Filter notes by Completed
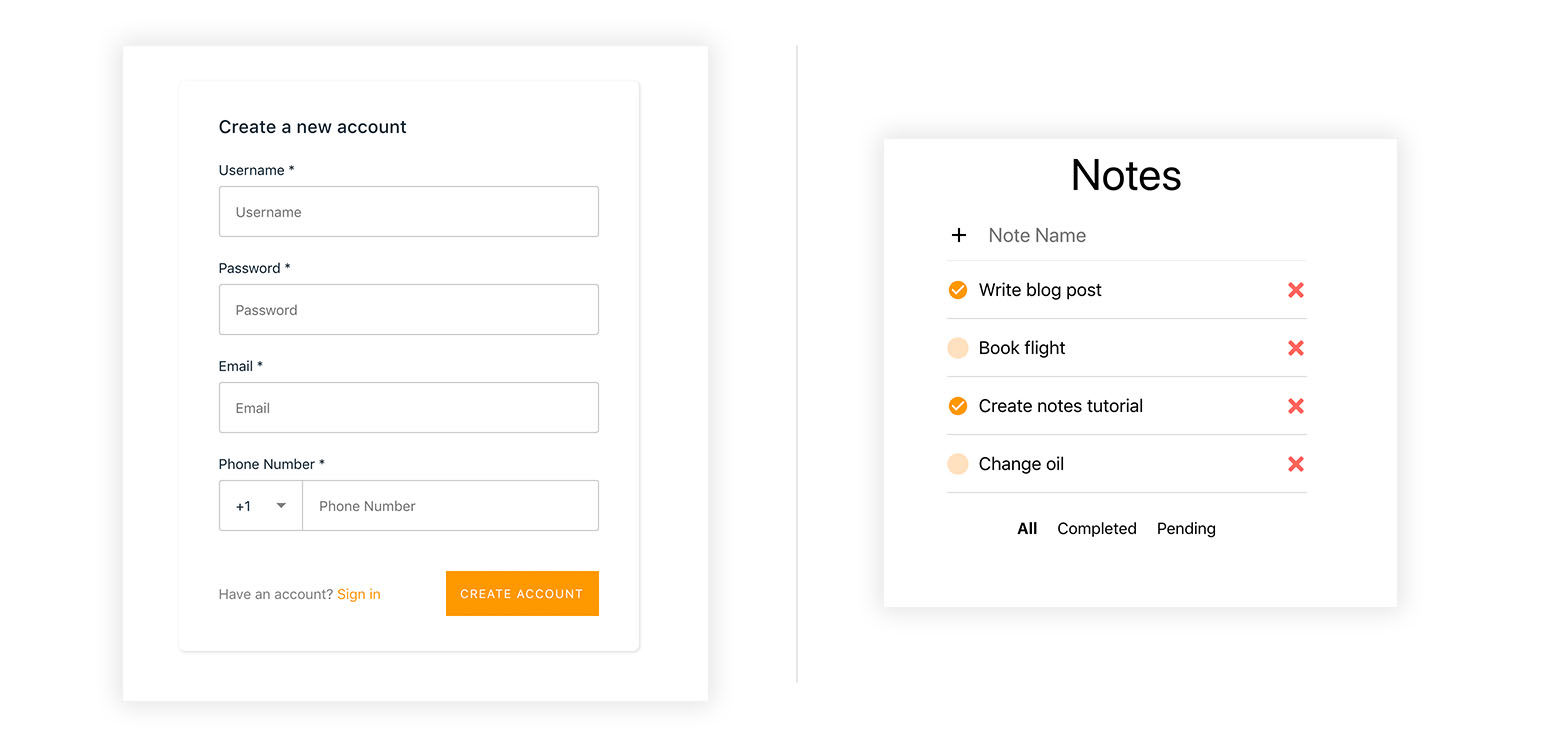Viewport: 1551px width, 746px height. [1097, 529]
